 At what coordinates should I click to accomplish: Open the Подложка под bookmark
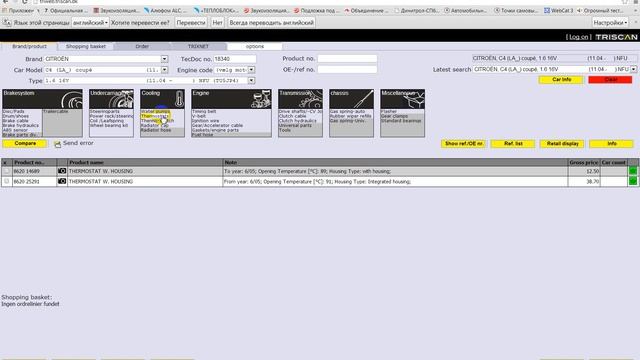coord(317,10)
